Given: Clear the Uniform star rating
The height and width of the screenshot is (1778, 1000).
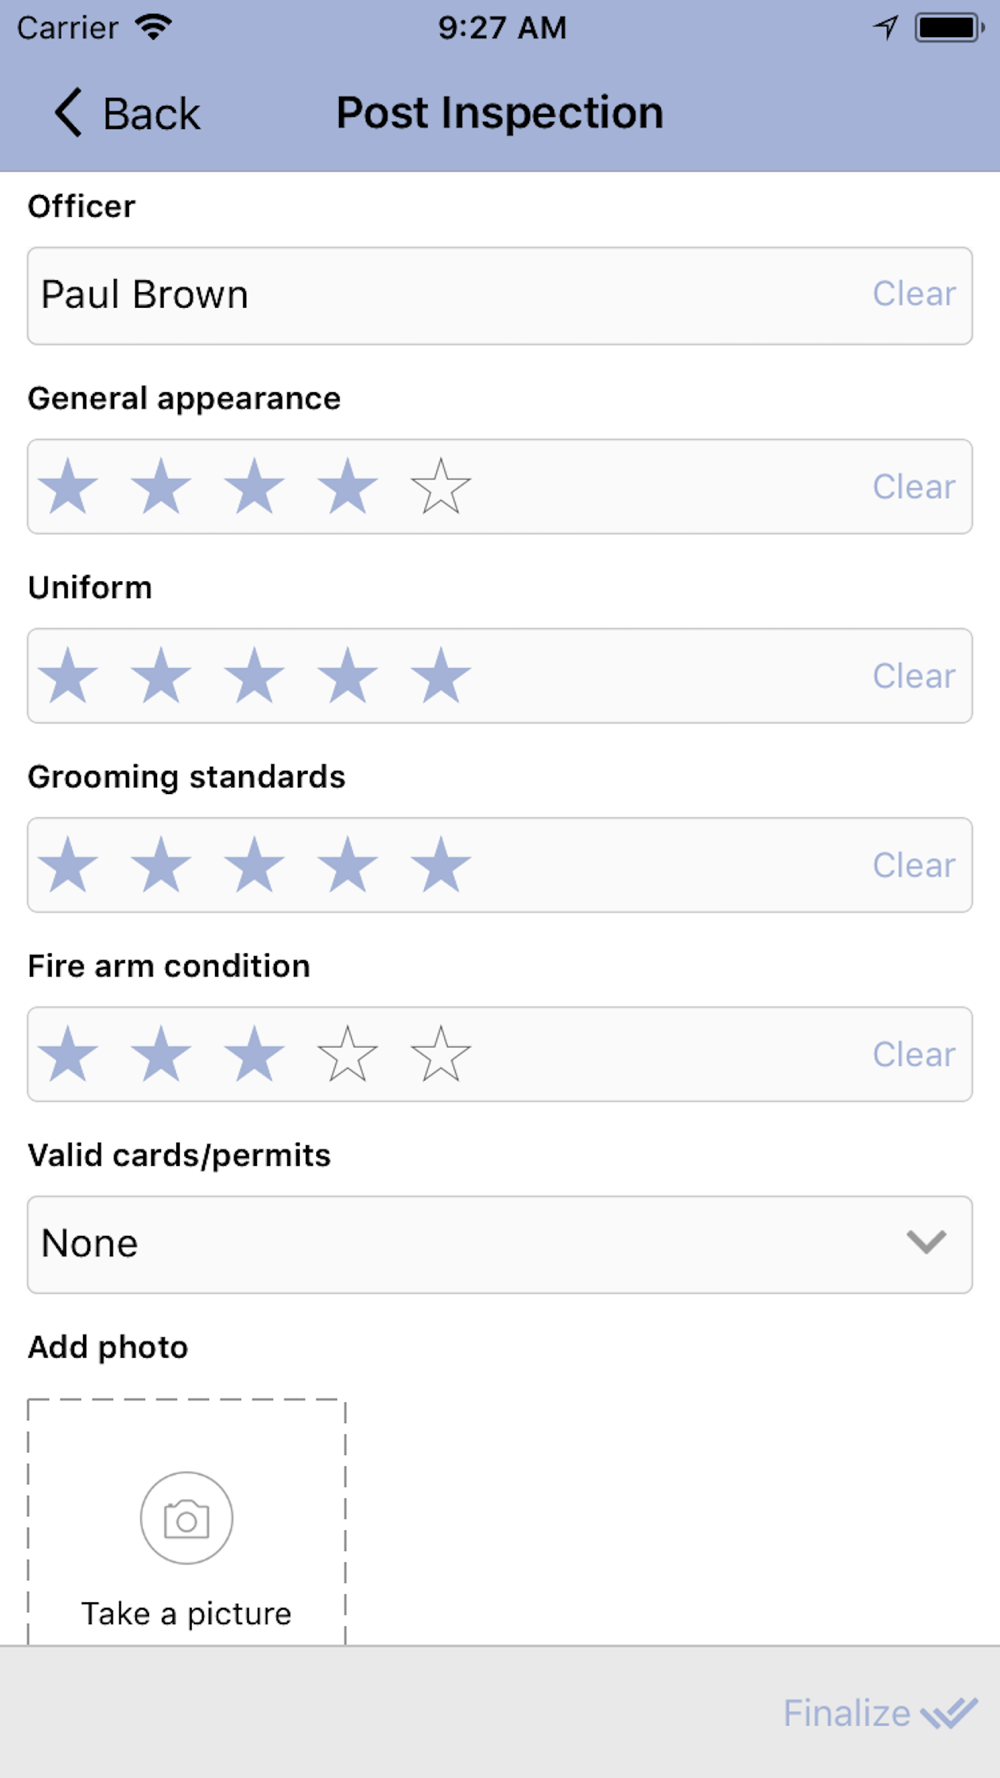Looking at the screenshot, I should pyautogui.click(x=914, y=676).
